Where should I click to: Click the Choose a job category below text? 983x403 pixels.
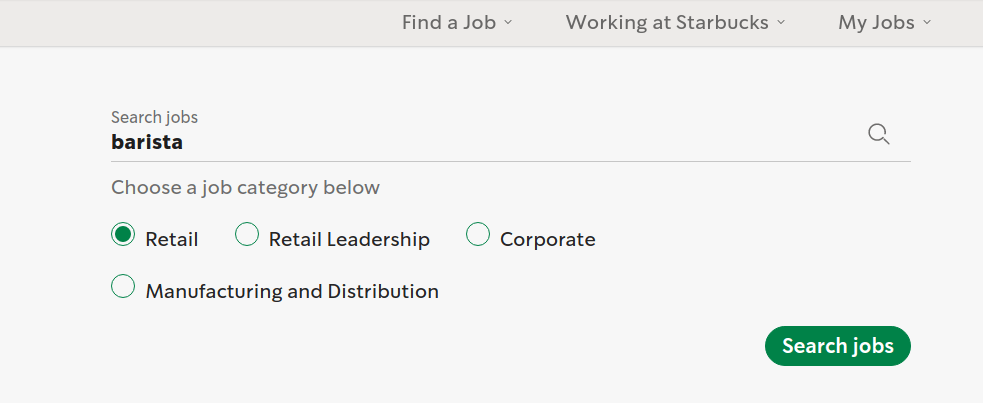pyautogui.click(x=245, y=187)
